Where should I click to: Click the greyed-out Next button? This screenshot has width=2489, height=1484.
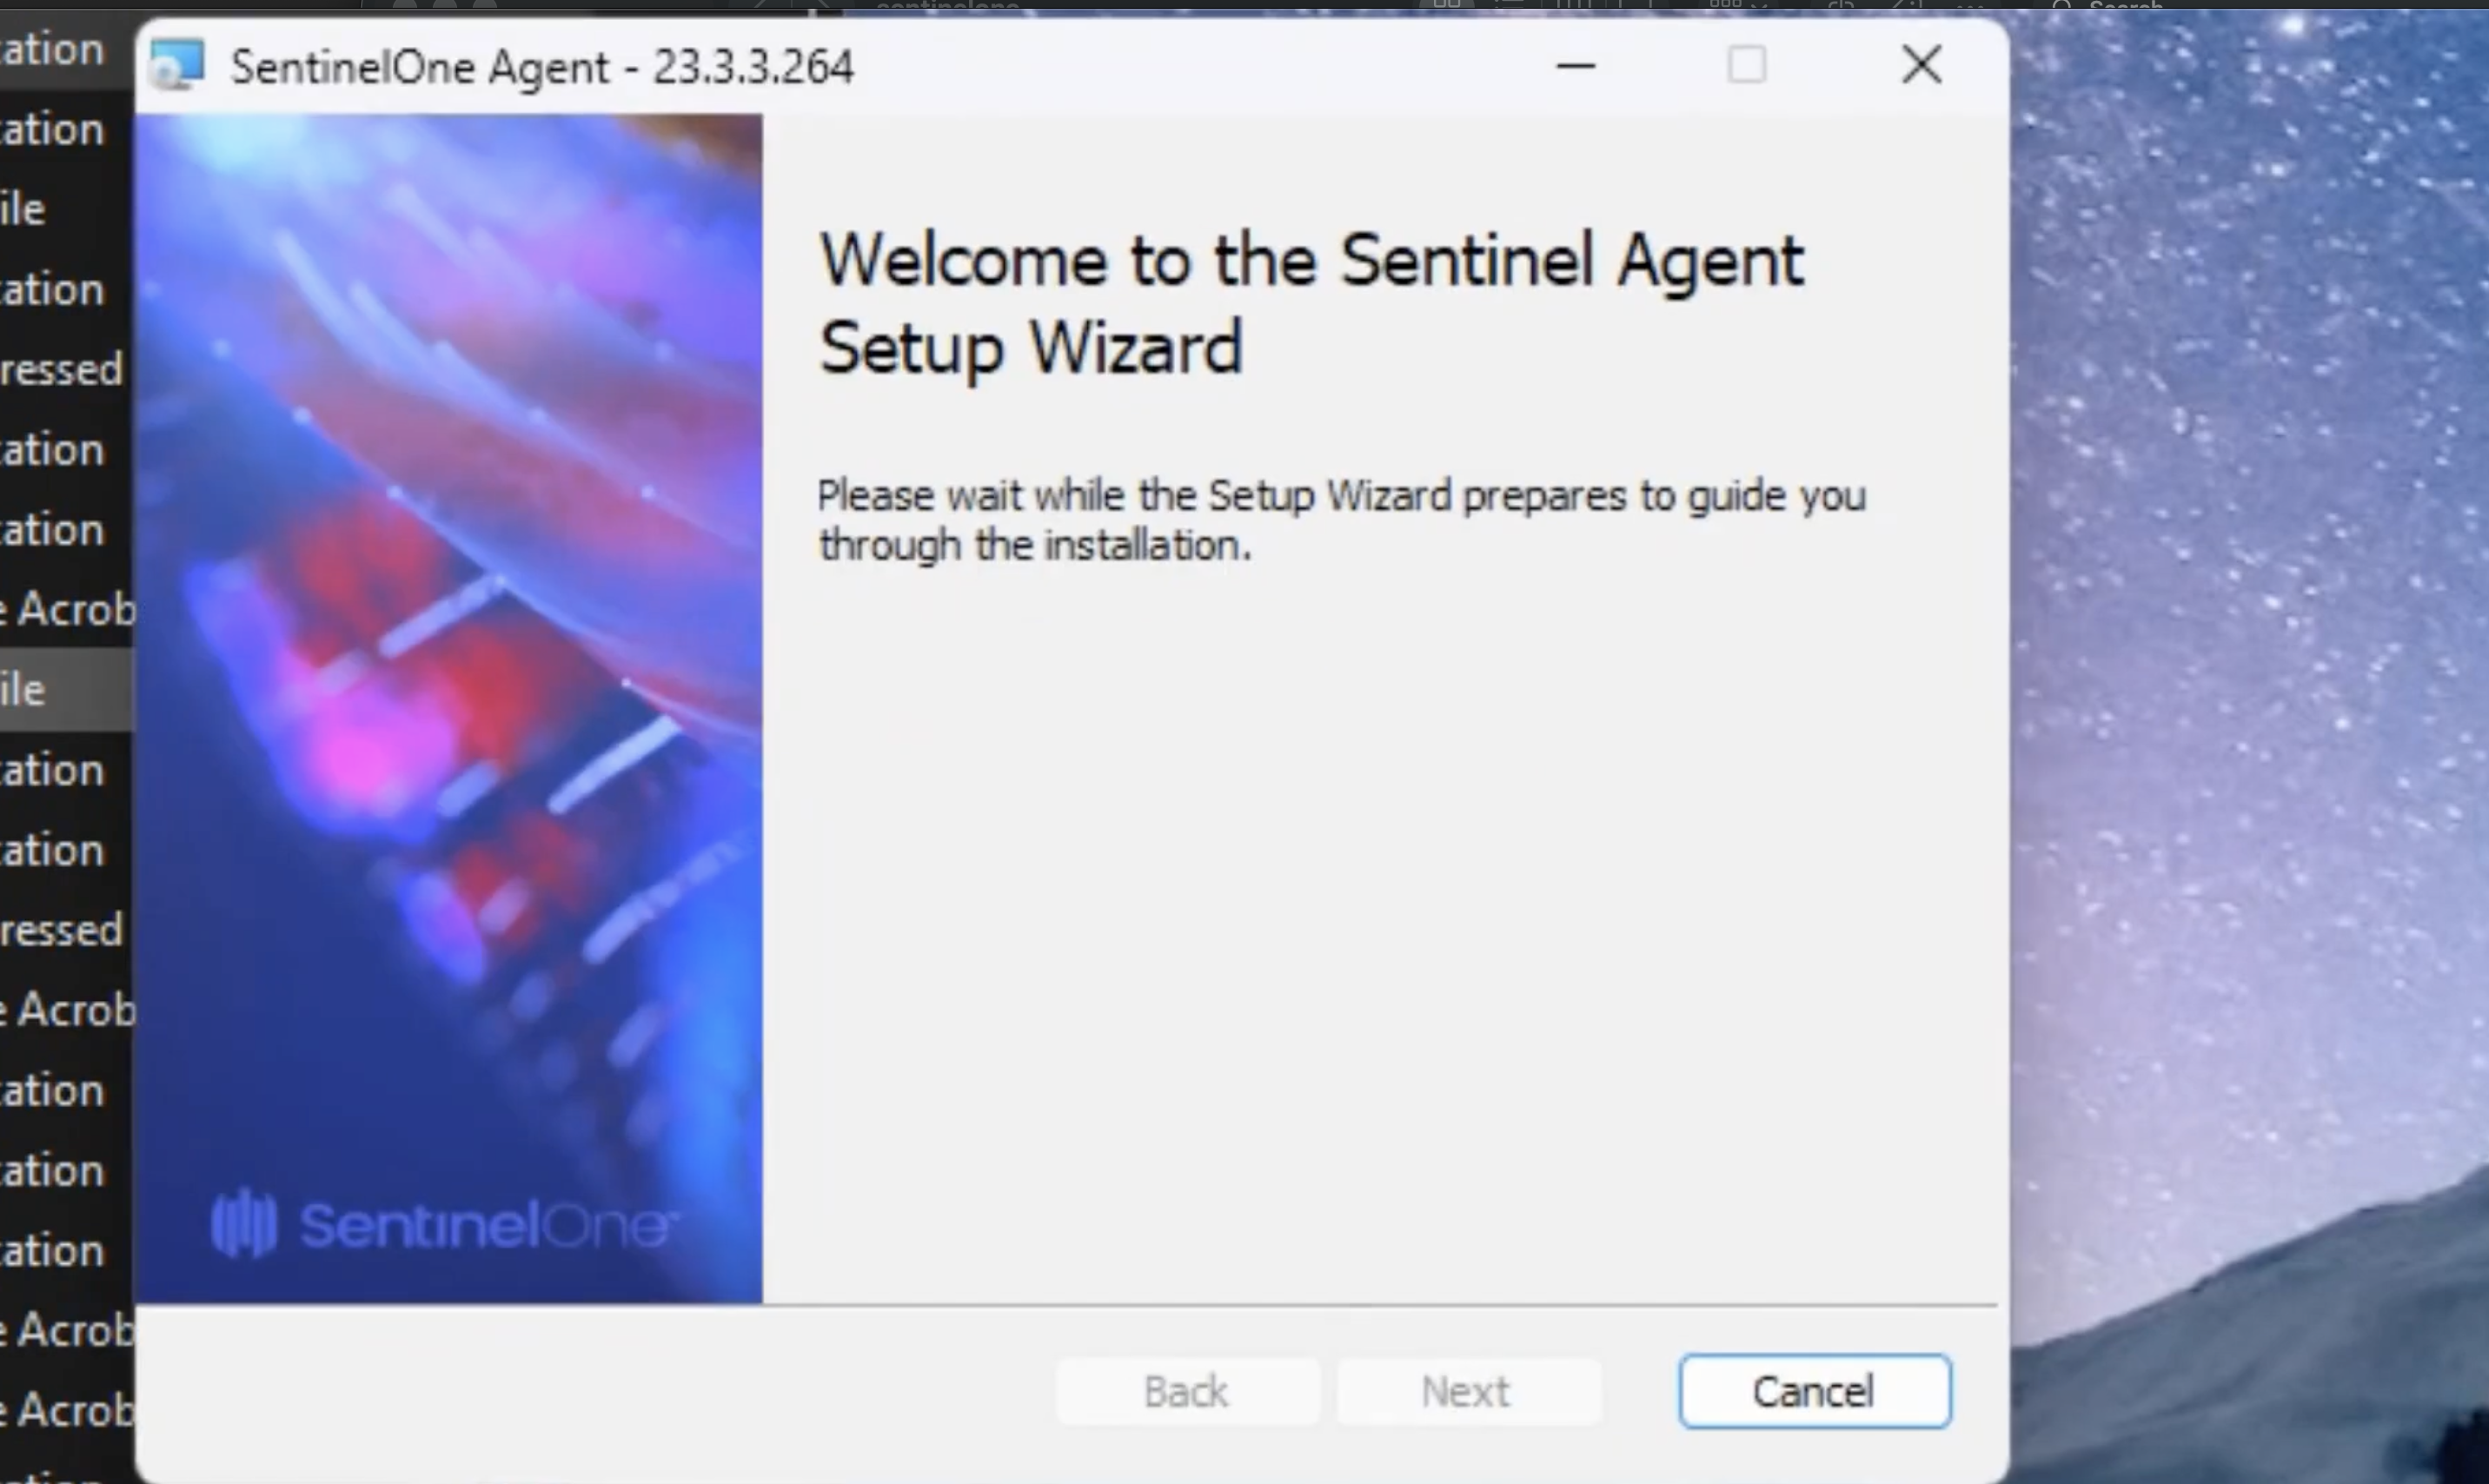click(1468, 1391)
